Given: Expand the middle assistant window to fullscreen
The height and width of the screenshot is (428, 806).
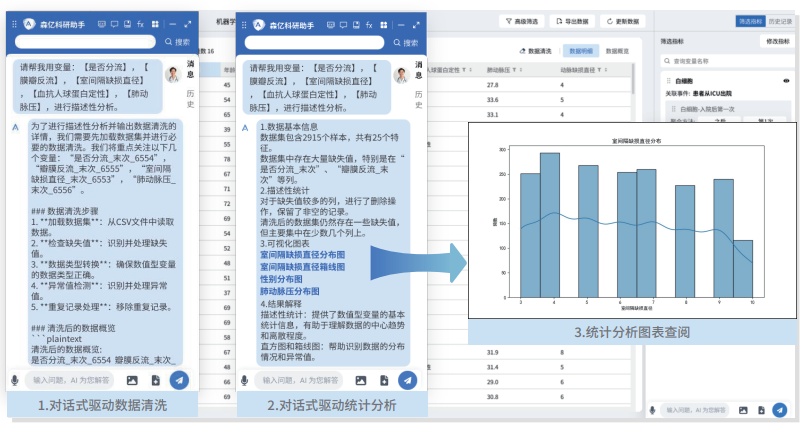Looking at the screenshot, I should (416, 25).
